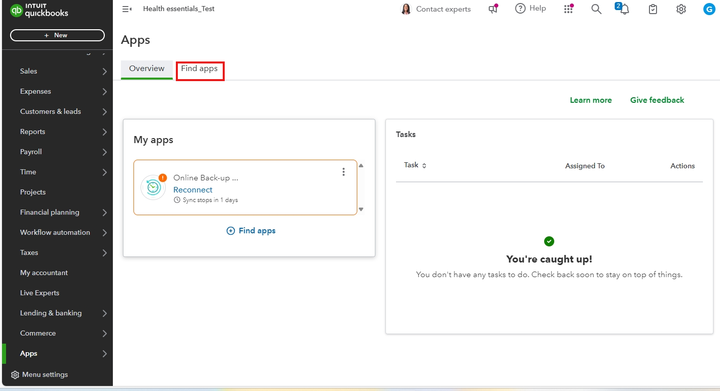Click the Health essentials_Test company name

pyautogui.click(x=179, y=9)
